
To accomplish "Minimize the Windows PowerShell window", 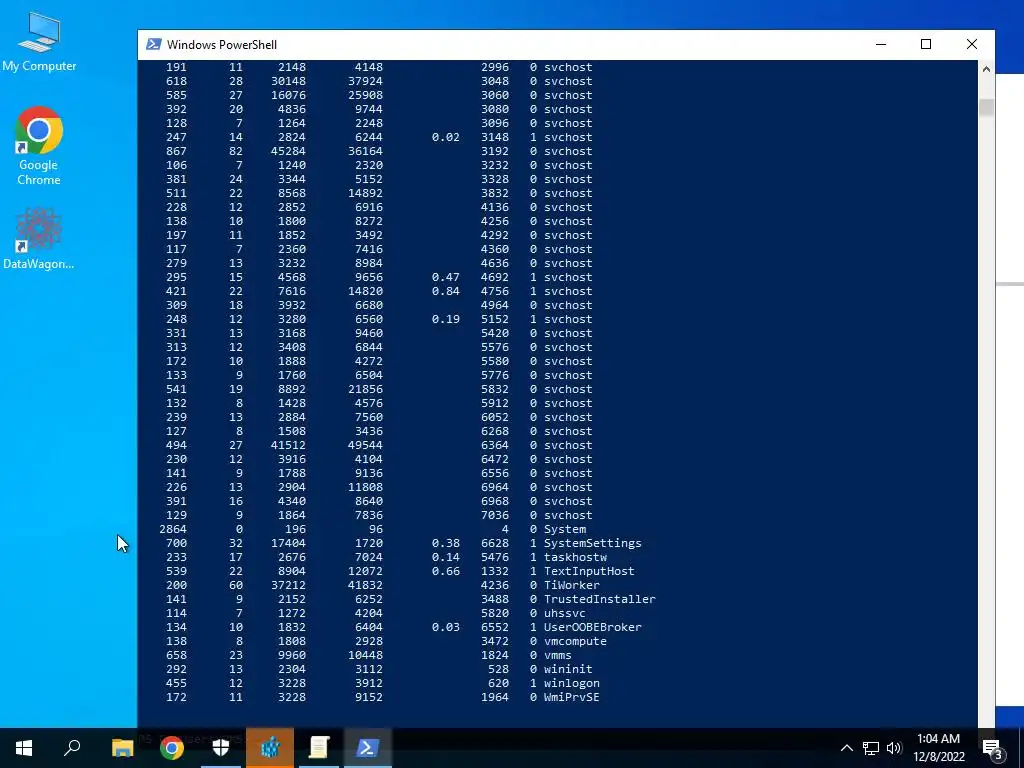I will 881,44.
